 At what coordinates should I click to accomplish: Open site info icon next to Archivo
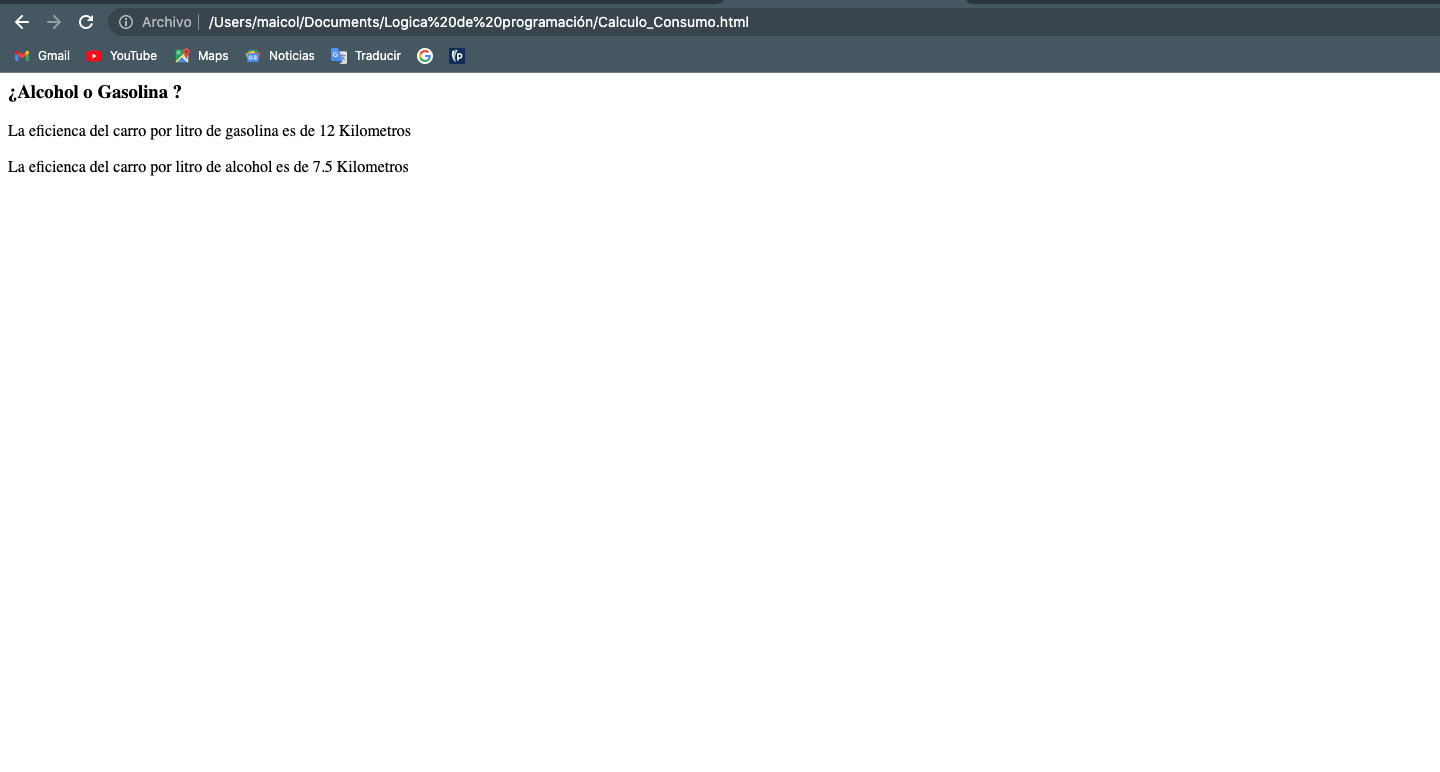[126, 22]
